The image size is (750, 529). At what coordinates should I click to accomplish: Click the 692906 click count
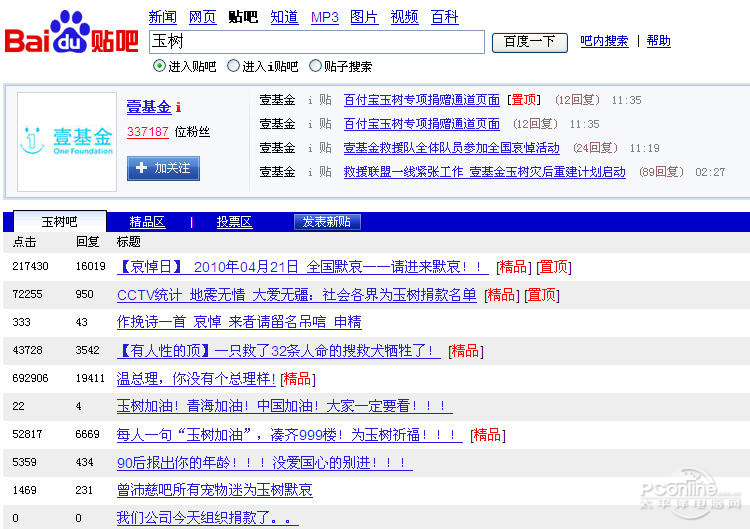(30, 378)
